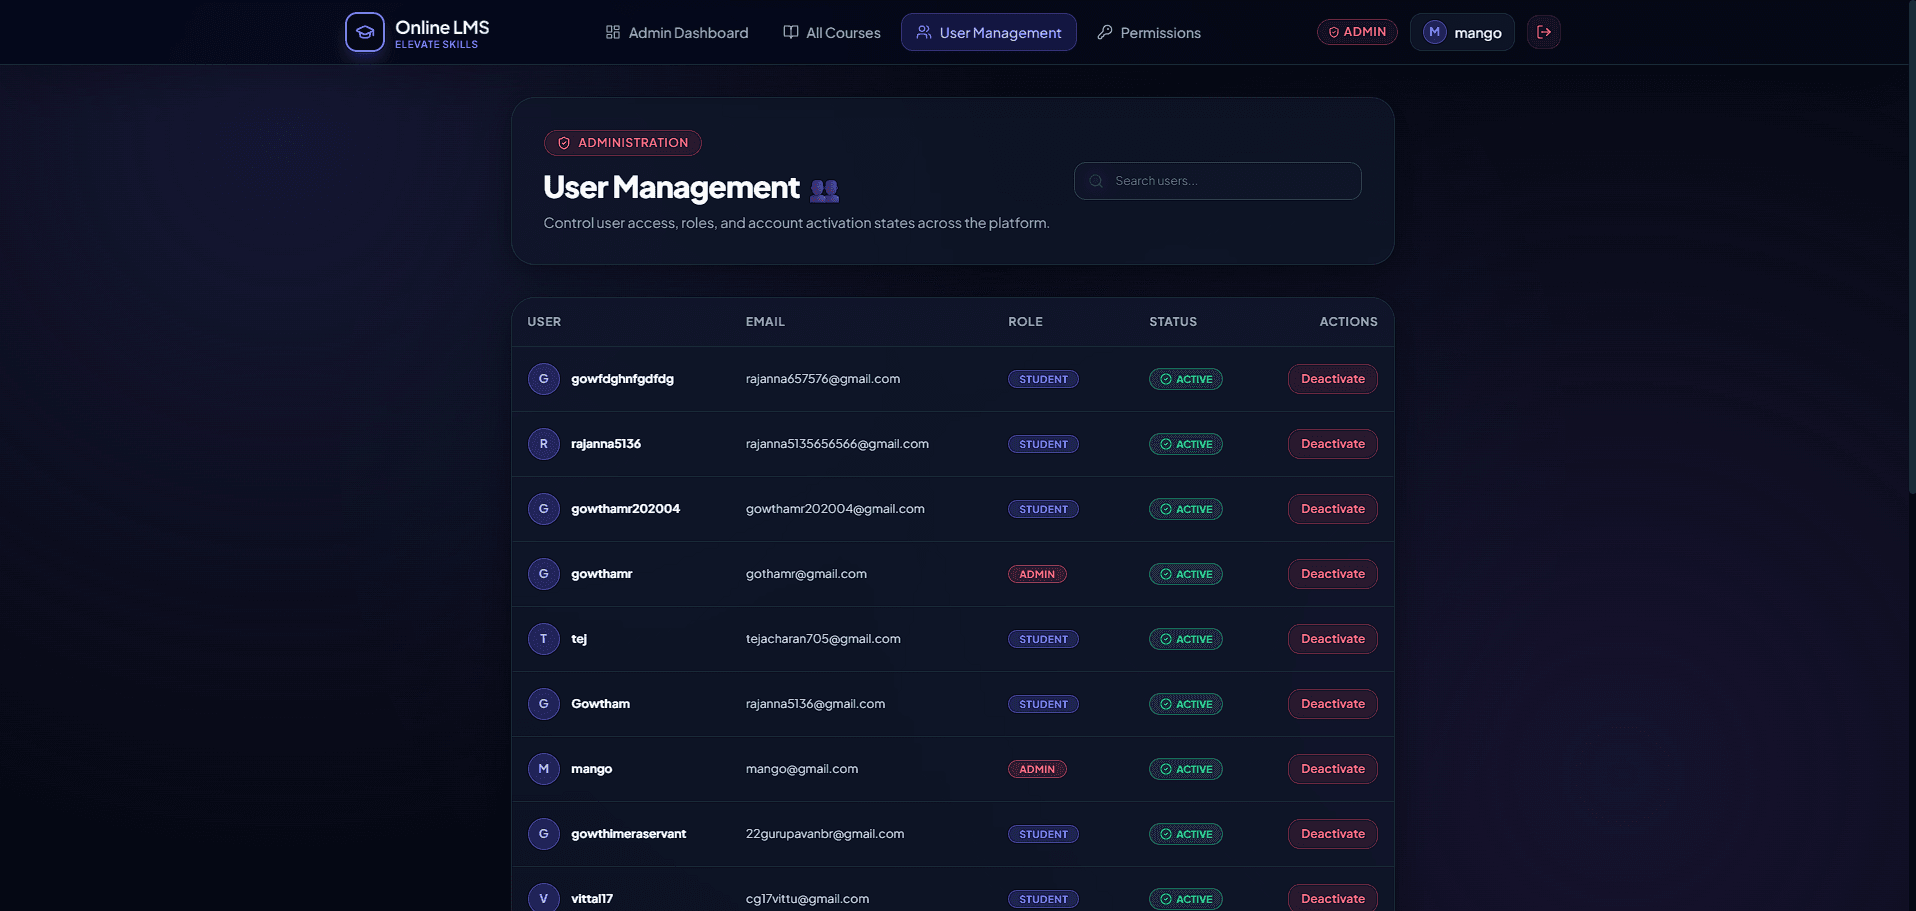Click the STUDENT role badge for tej
The width and height of the screenshot is (1916, 911).
click(x=1043, y=639)
